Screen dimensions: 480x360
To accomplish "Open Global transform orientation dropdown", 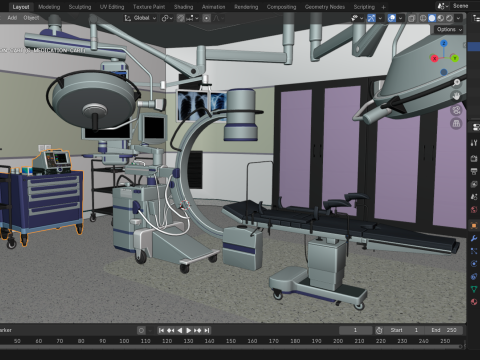I will click(x=140, y=18).
